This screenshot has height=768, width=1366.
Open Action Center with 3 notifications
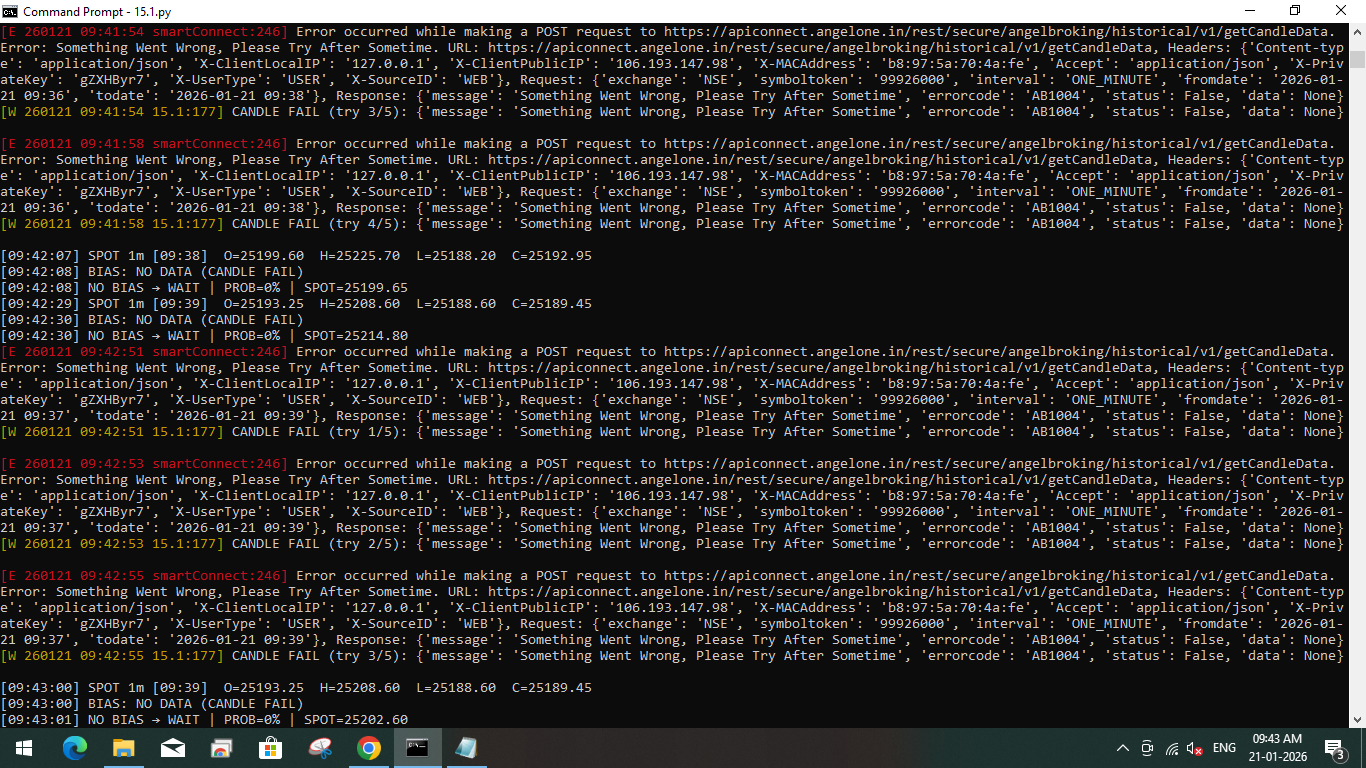[x=1334, y=747]
